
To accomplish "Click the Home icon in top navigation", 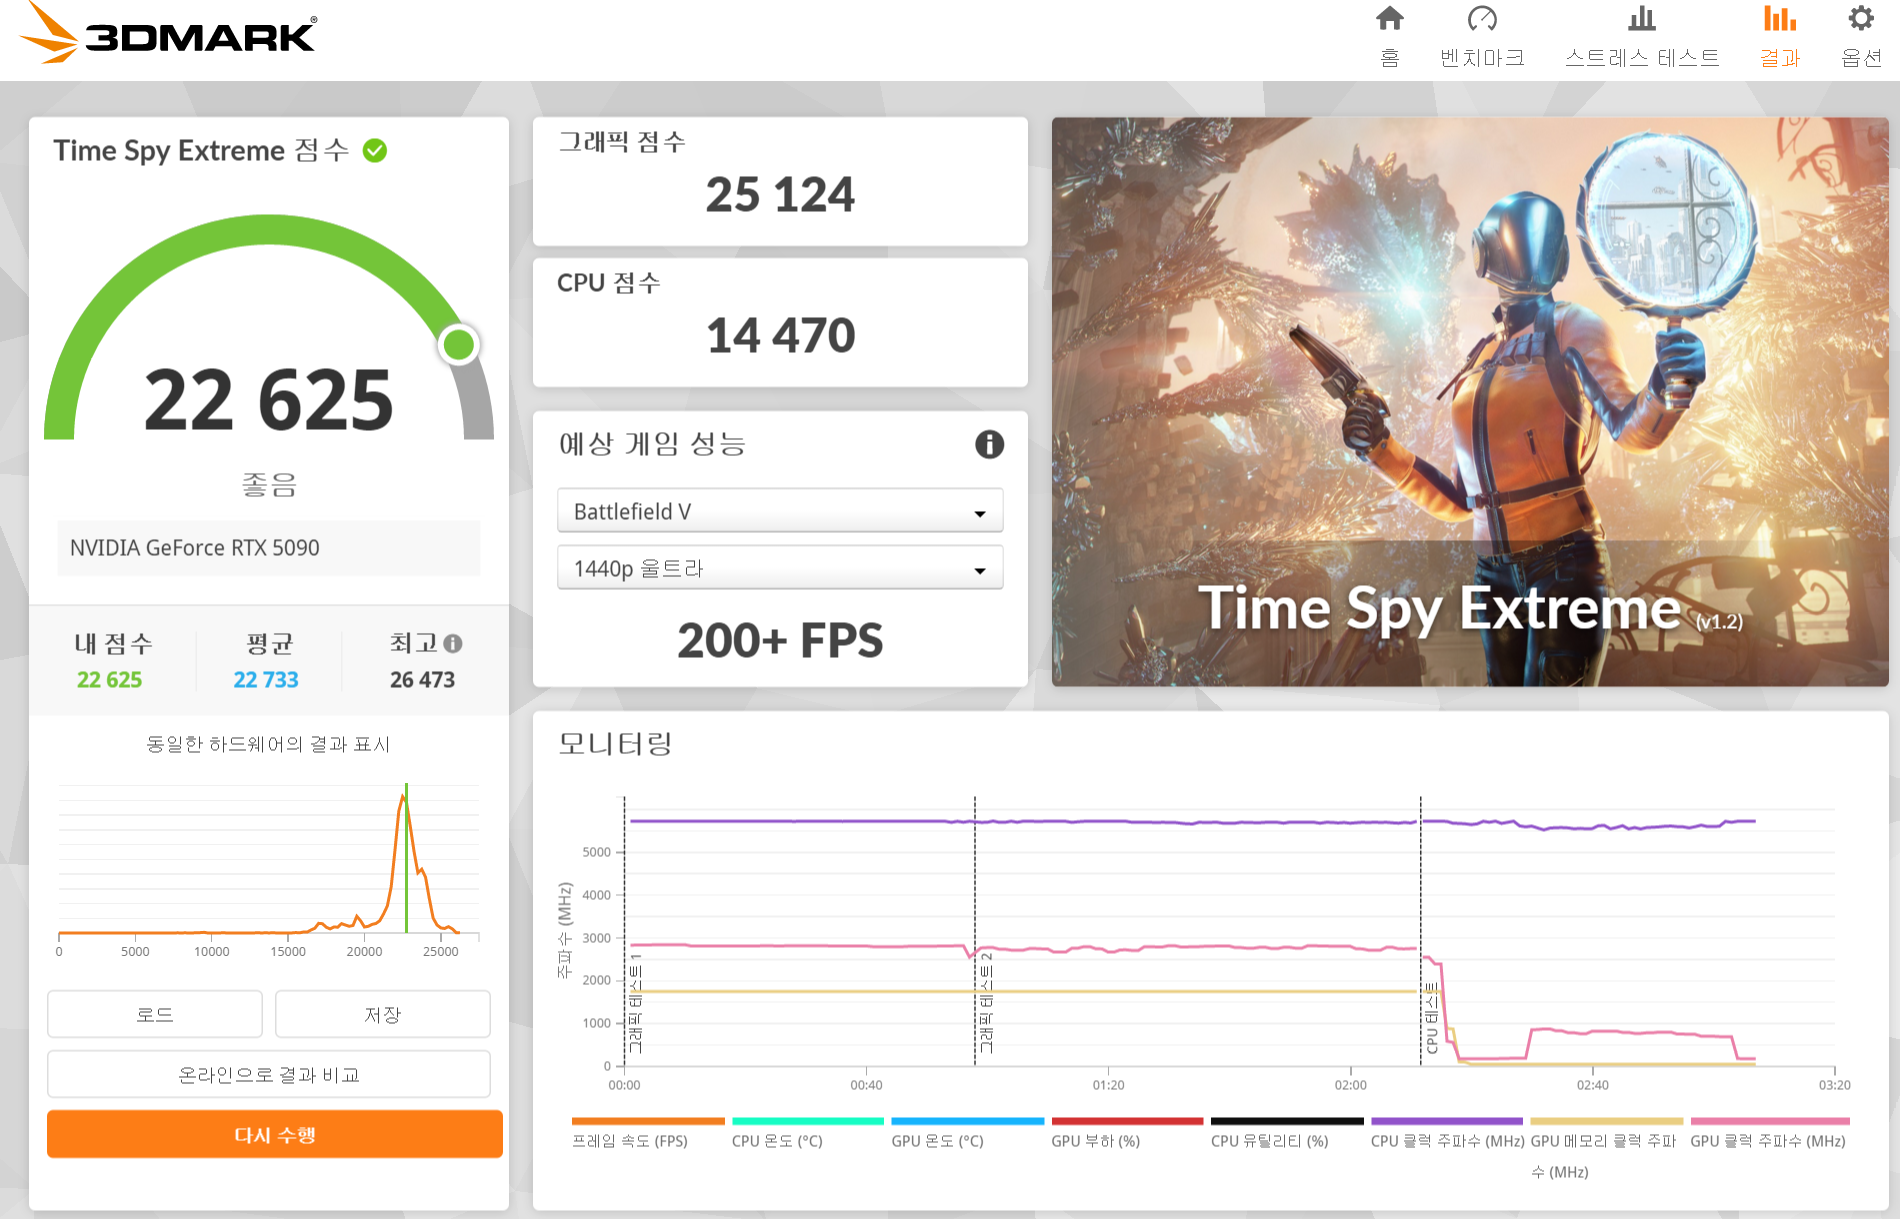I will pyautogui.click(x=1389, y=20).
